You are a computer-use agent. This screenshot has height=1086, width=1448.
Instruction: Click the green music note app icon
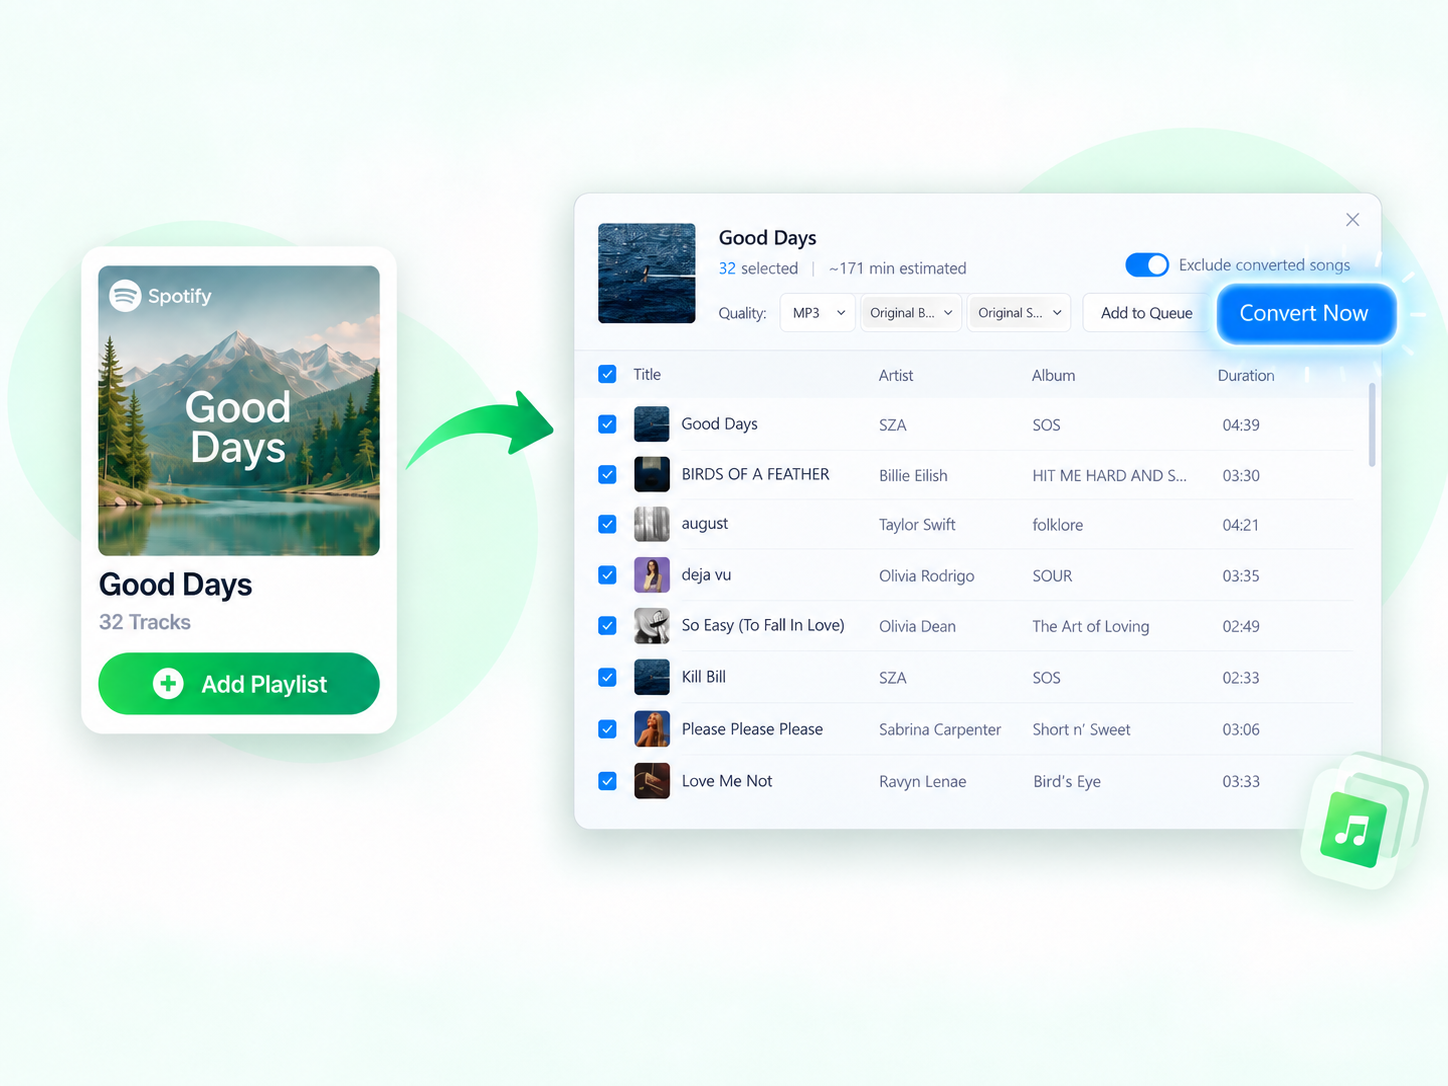(1353, 829)
